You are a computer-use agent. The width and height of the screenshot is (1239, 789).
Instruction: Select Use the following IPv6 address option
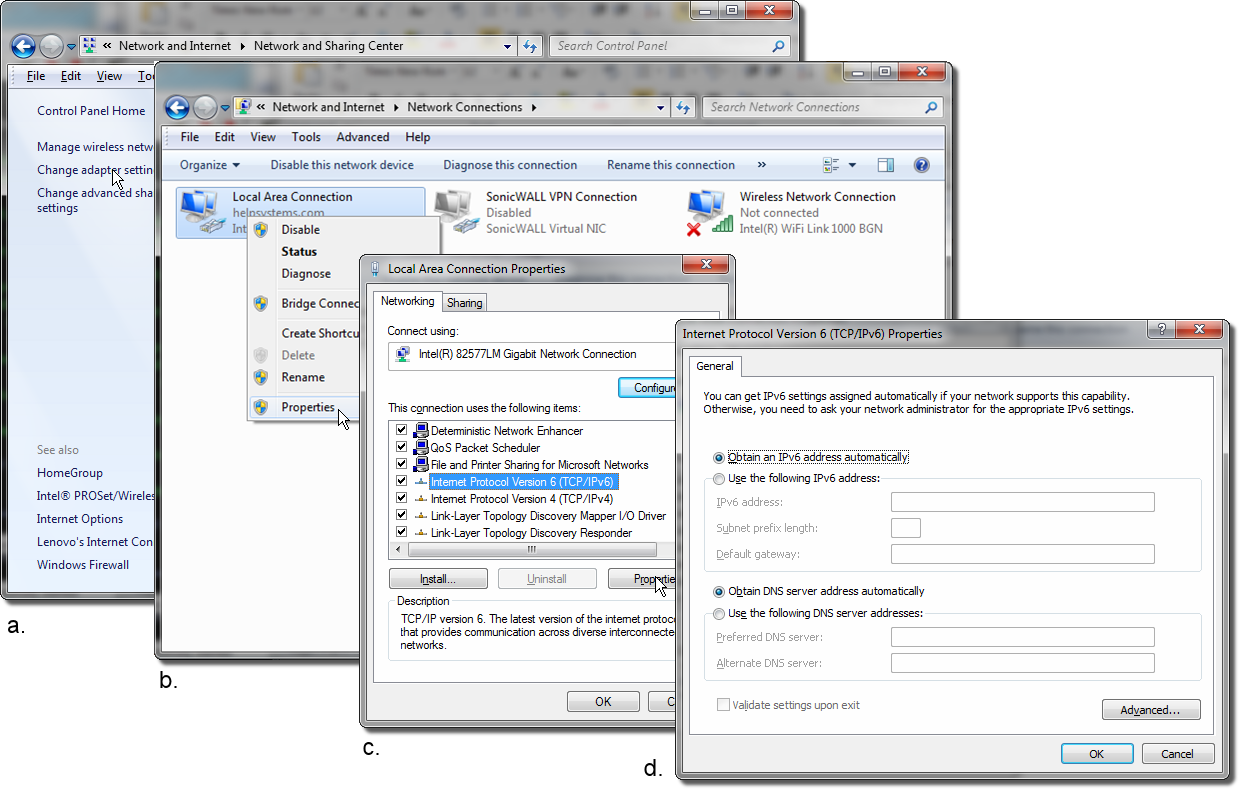pyautogui.click(x=718, y=479)
